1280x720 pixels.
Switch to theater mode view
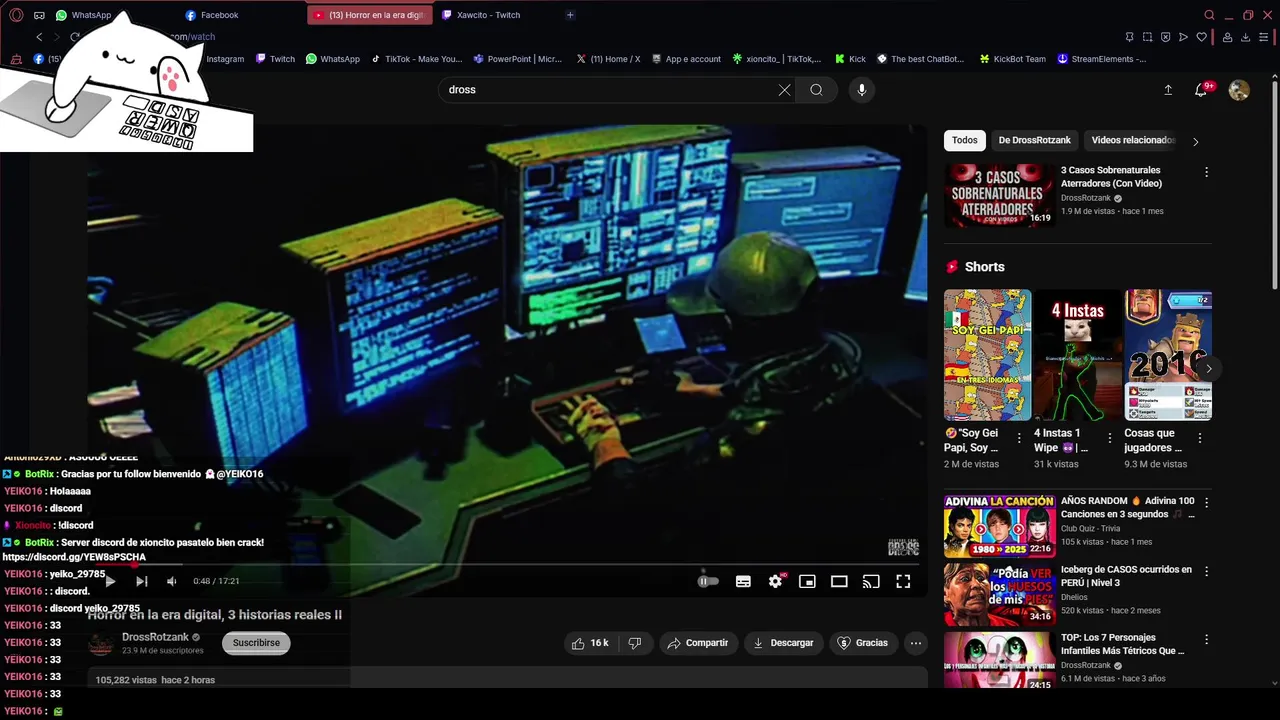pos(839,581)
